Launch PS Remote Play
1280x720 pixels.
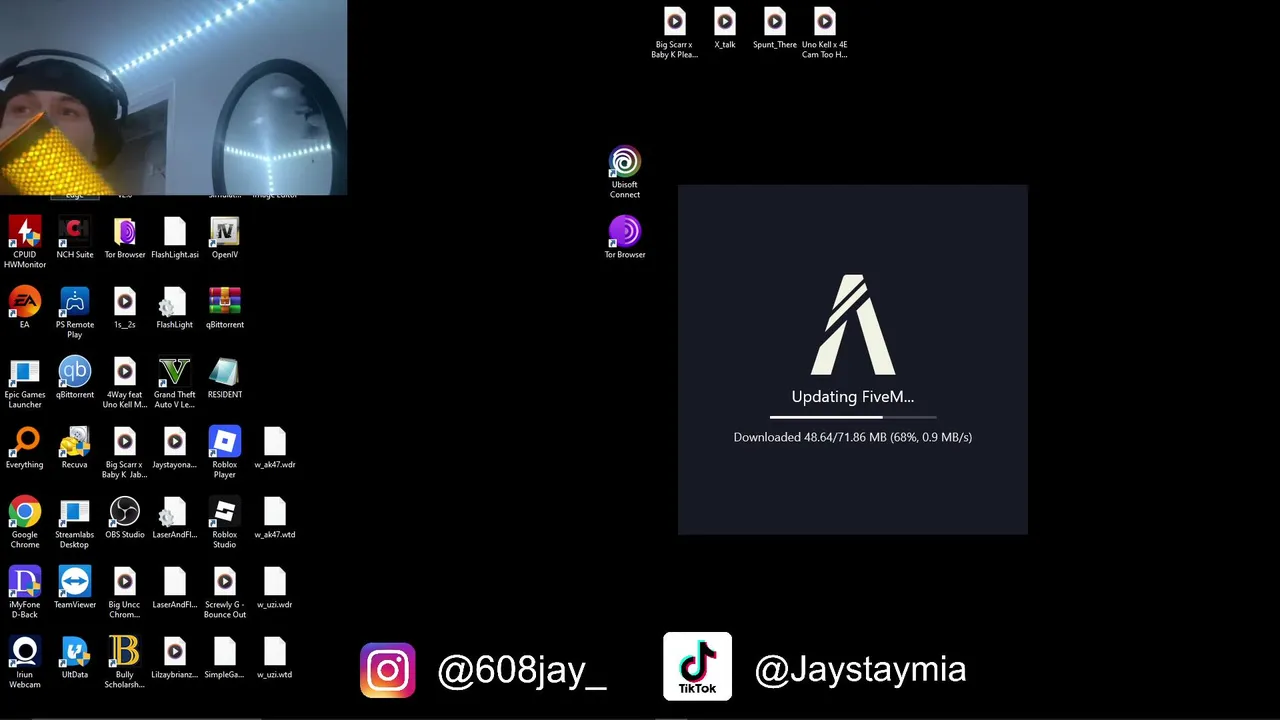(x=75, y=312)
